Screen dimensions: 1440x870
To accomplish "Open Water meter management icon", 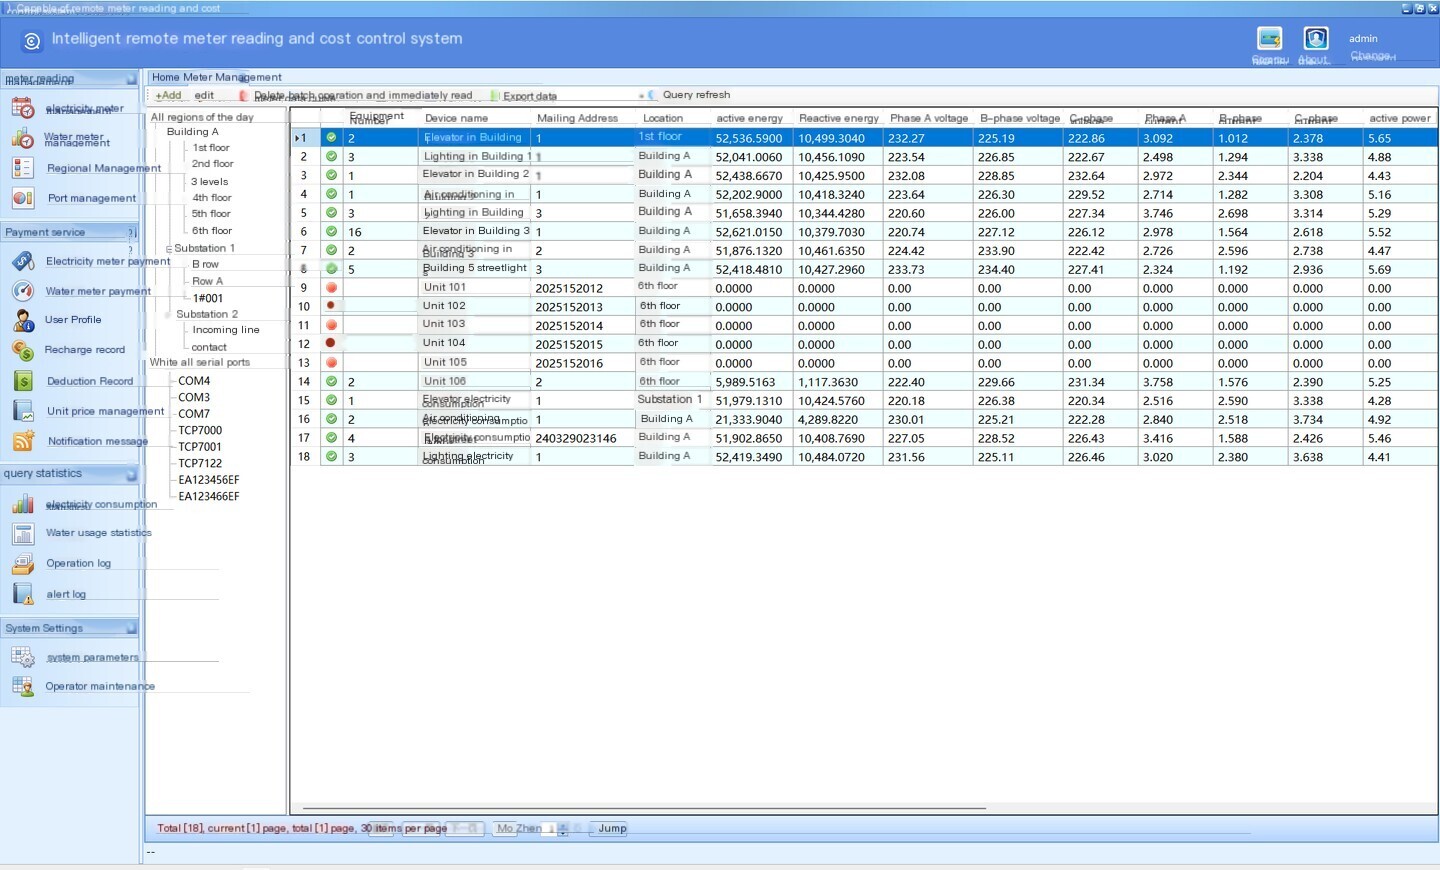I will 22,138.
